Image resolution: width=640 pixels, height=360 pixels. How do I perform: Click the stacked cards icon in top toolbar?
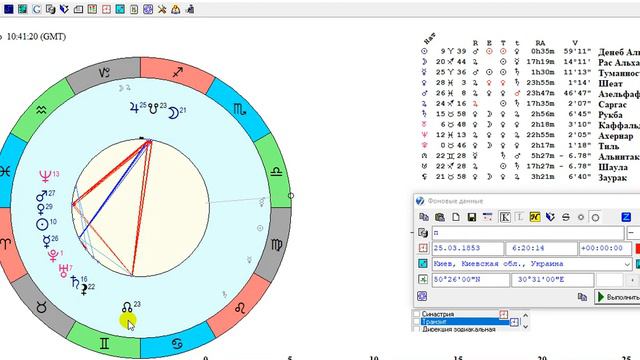(78, 9)
